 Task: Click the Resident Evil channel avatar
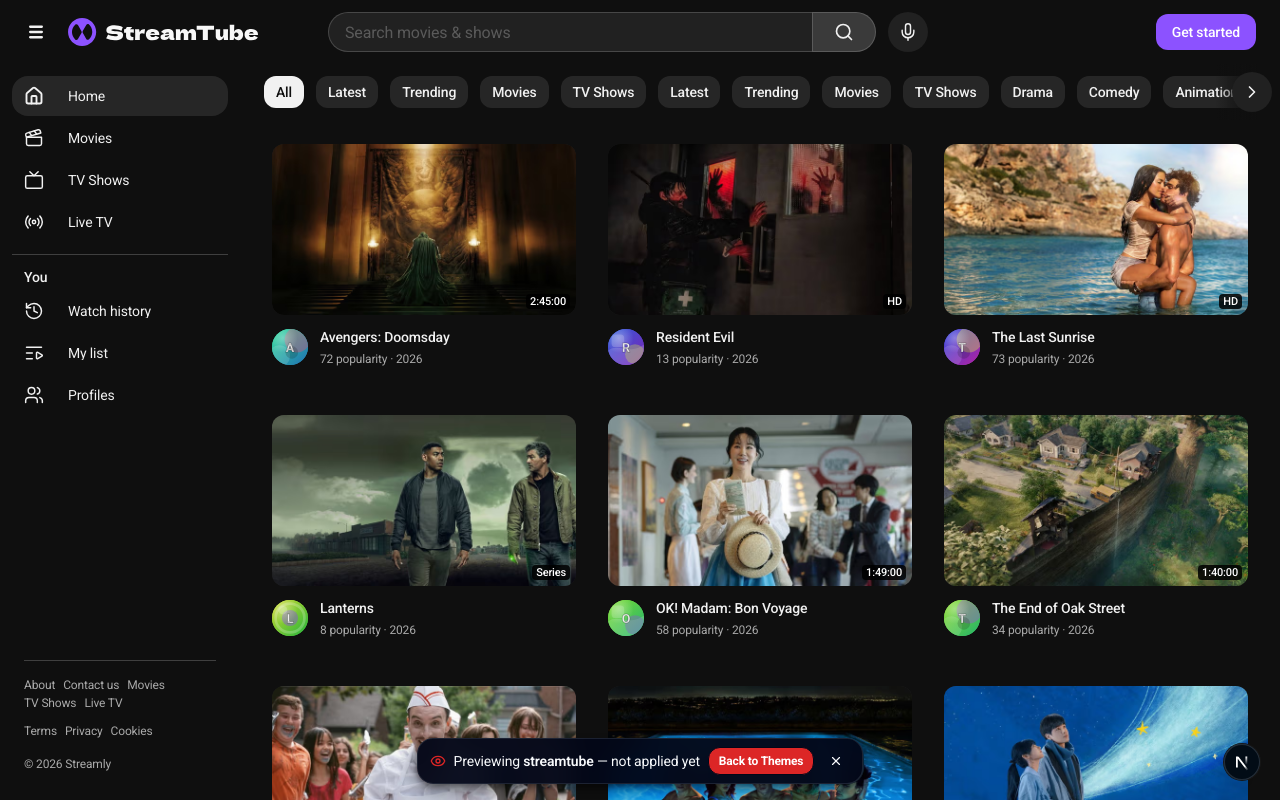click(626, 347)
